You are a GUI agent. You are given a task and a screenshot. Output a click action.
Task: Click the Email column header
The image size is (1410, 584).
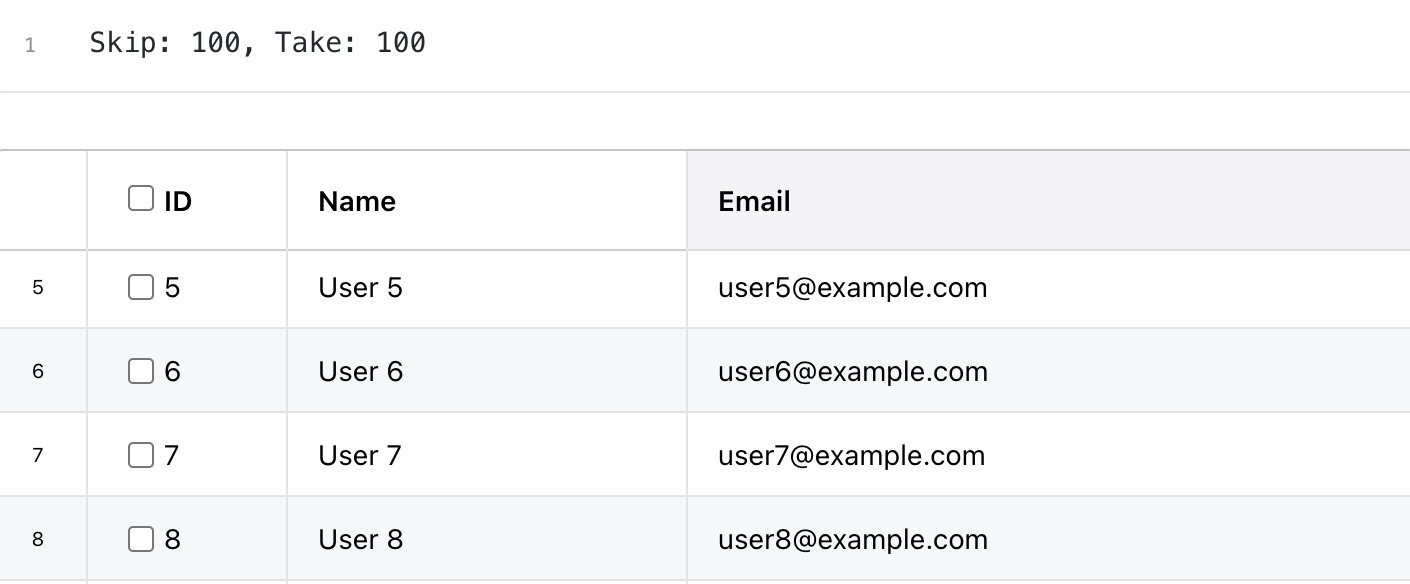pos(754,201)
